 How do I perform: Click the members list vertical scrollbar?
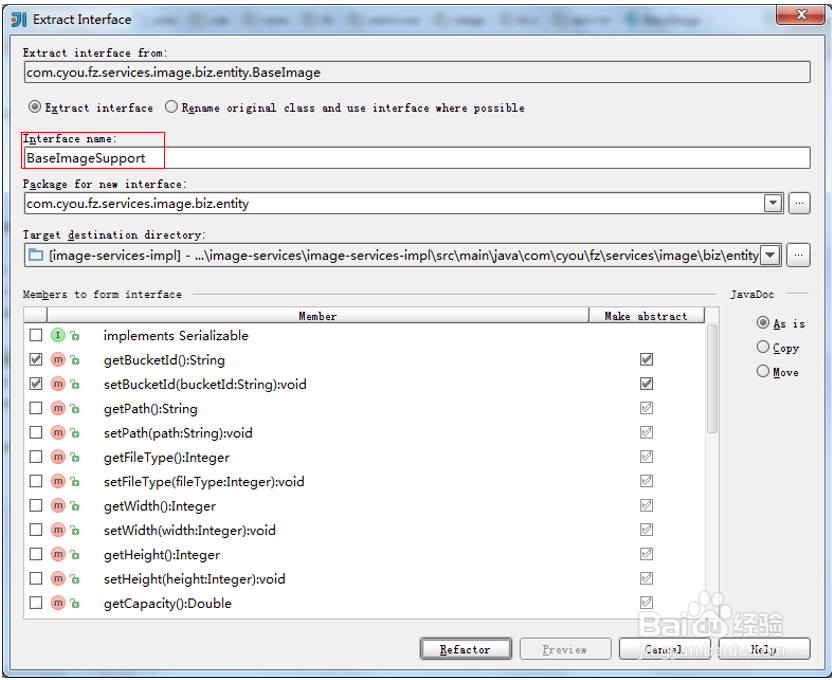[712, 379]
